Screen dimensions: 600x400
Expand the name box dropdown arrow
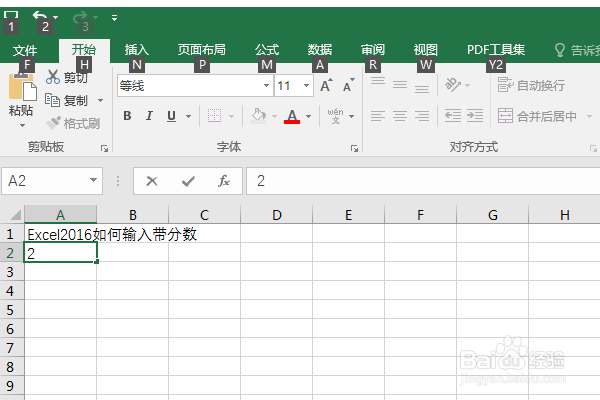[93, 180]
